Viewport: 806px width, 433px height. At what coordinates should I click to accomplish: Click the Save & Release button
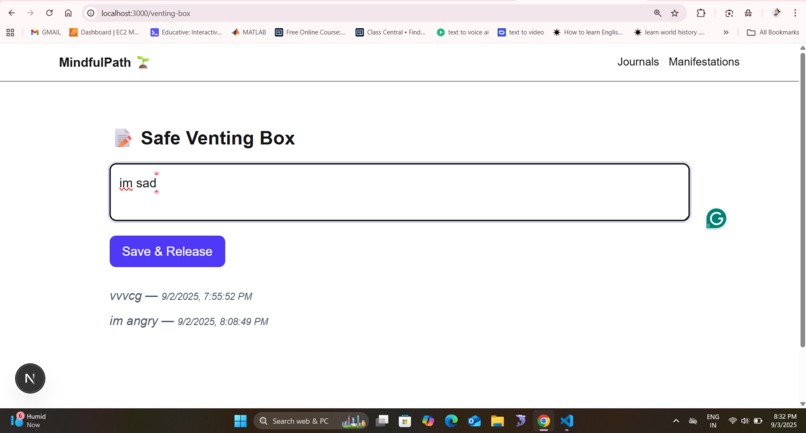(167, 251)
